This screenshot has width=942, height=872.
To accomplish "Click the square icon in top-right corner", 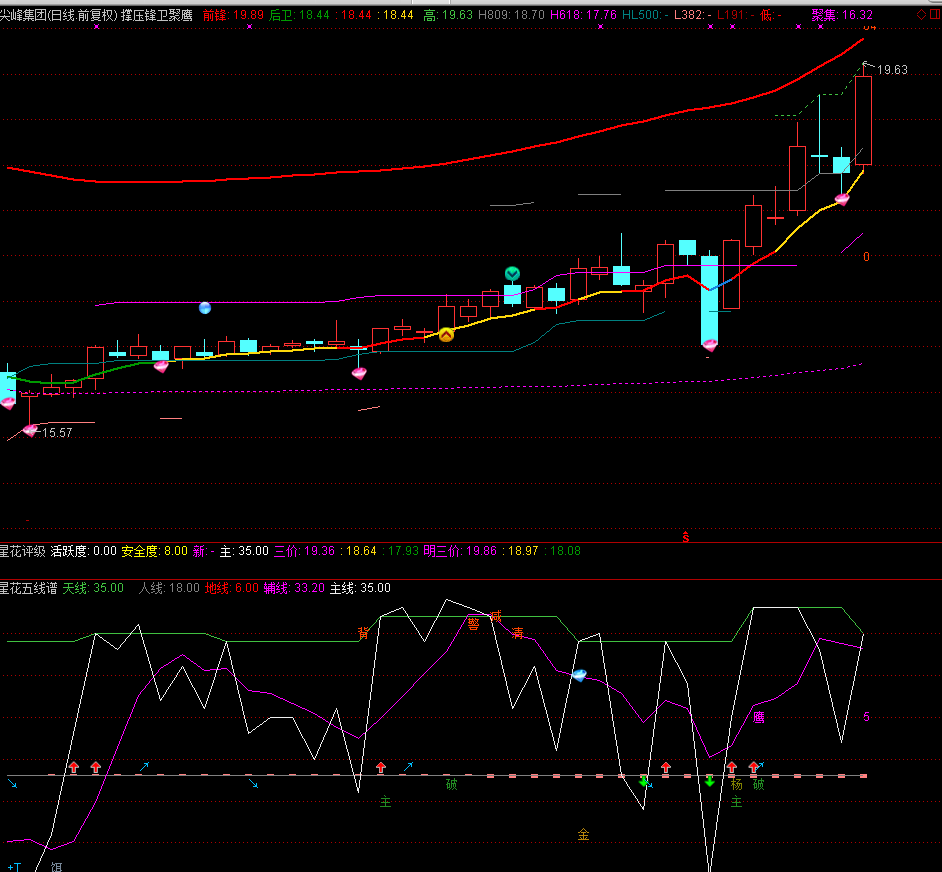I will (x=935, y=15).
